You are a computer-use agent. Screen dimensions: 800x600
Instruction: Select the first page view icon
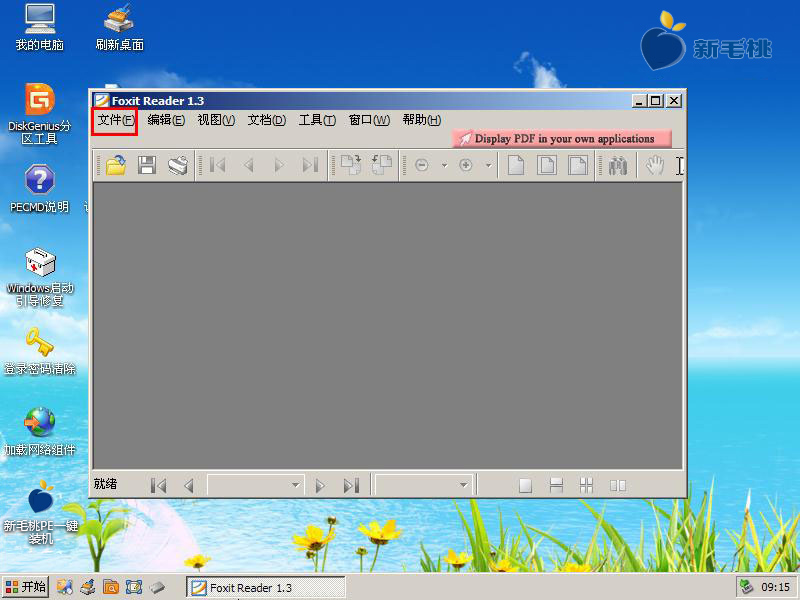pyautogui.click(x=516, y=165)
